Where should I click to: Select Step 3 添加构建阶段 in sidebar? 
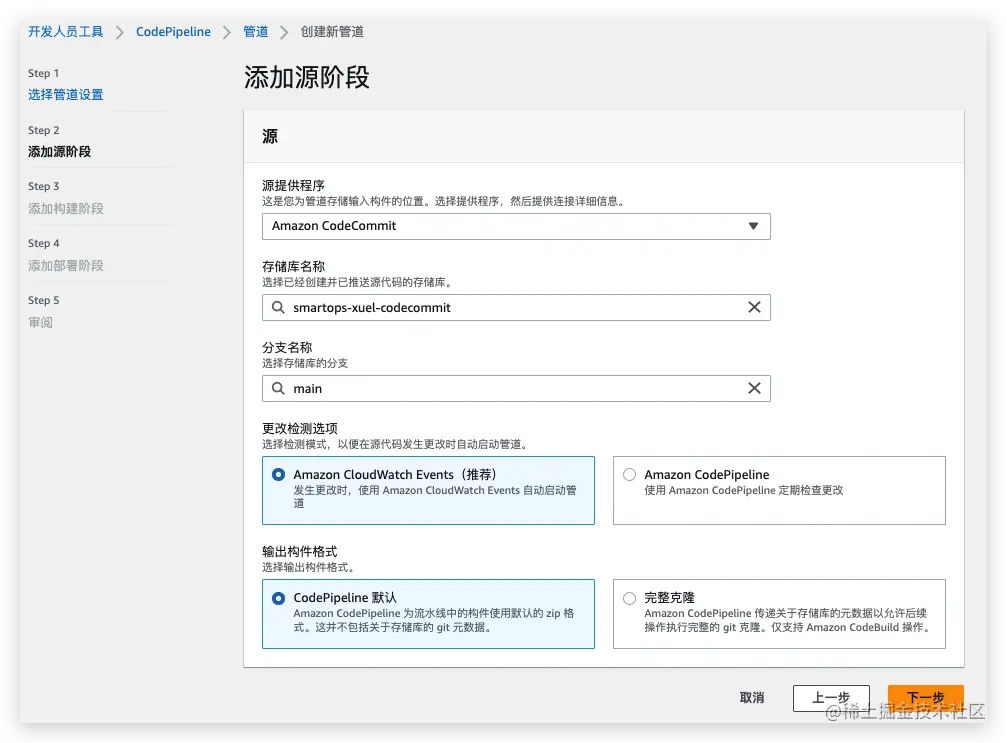click(x=66, y=208)
